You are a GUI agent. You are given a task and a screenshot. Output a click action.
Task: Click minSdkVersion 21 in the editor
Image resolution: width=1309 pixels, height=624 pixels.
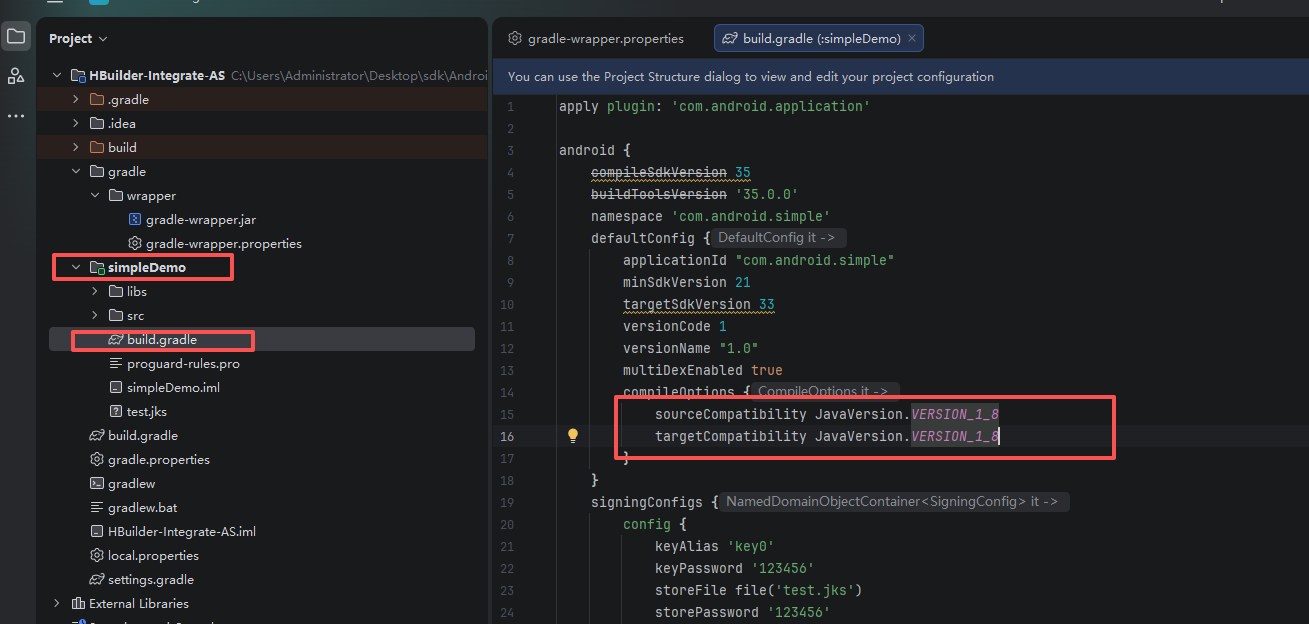click(x=687, y=282)
